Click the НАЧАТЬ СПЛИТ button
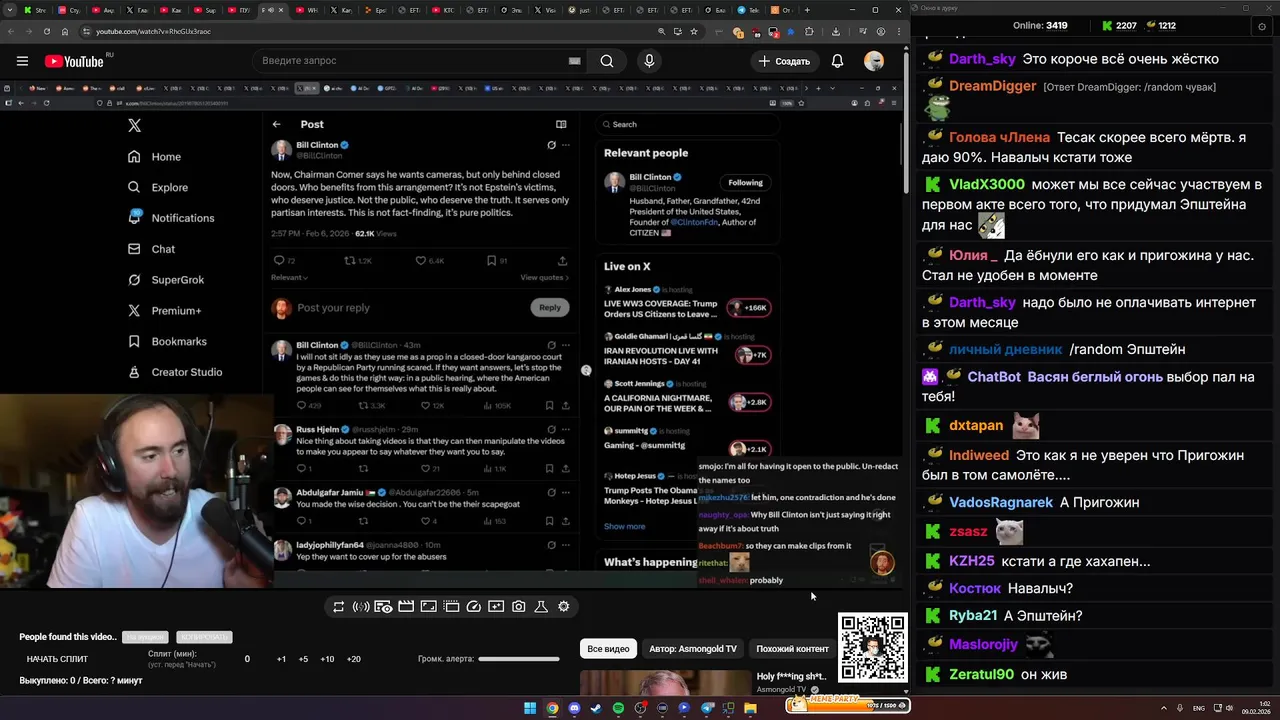 pos(57,659)
